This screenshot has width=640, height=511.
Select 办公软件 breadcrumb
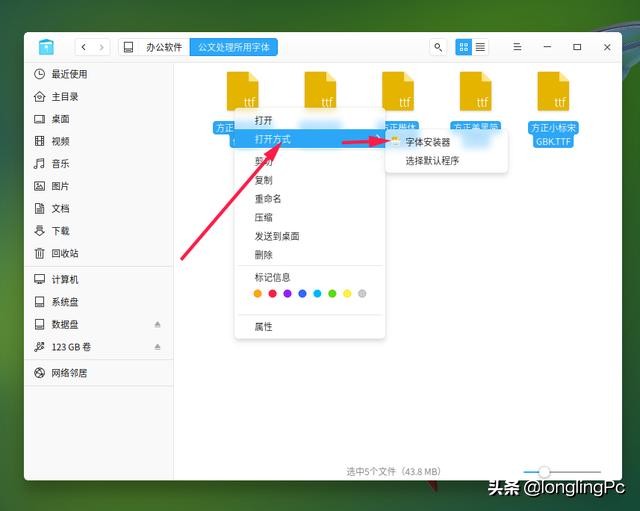point(164,47)
